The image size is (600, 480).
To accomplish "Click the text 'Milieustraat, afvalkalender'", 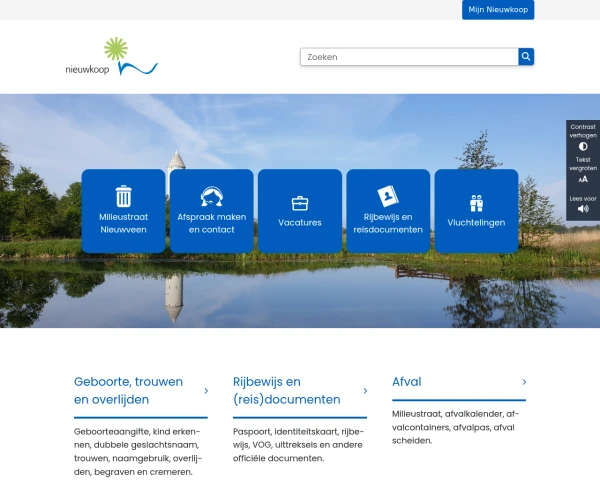I will click(447, 414).
